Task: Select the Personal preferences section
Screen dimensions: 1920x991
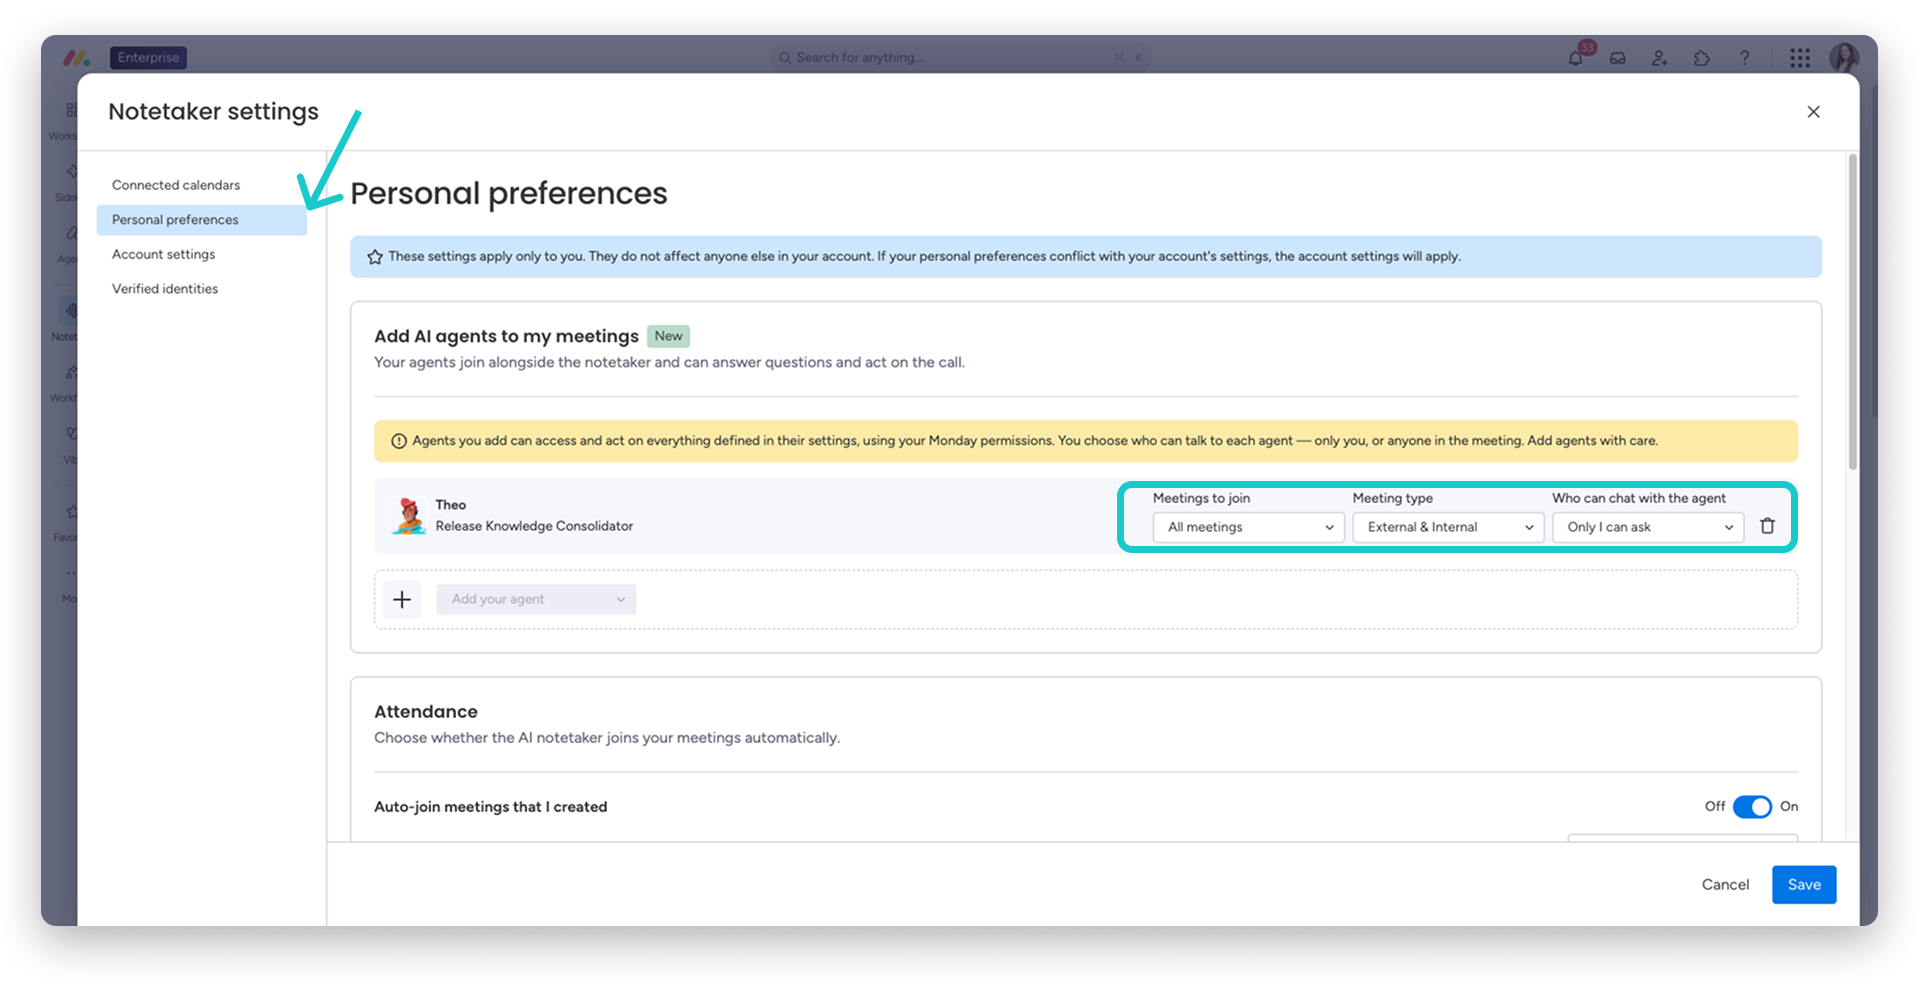Action: pyautogui.click(x=202, y=220)
